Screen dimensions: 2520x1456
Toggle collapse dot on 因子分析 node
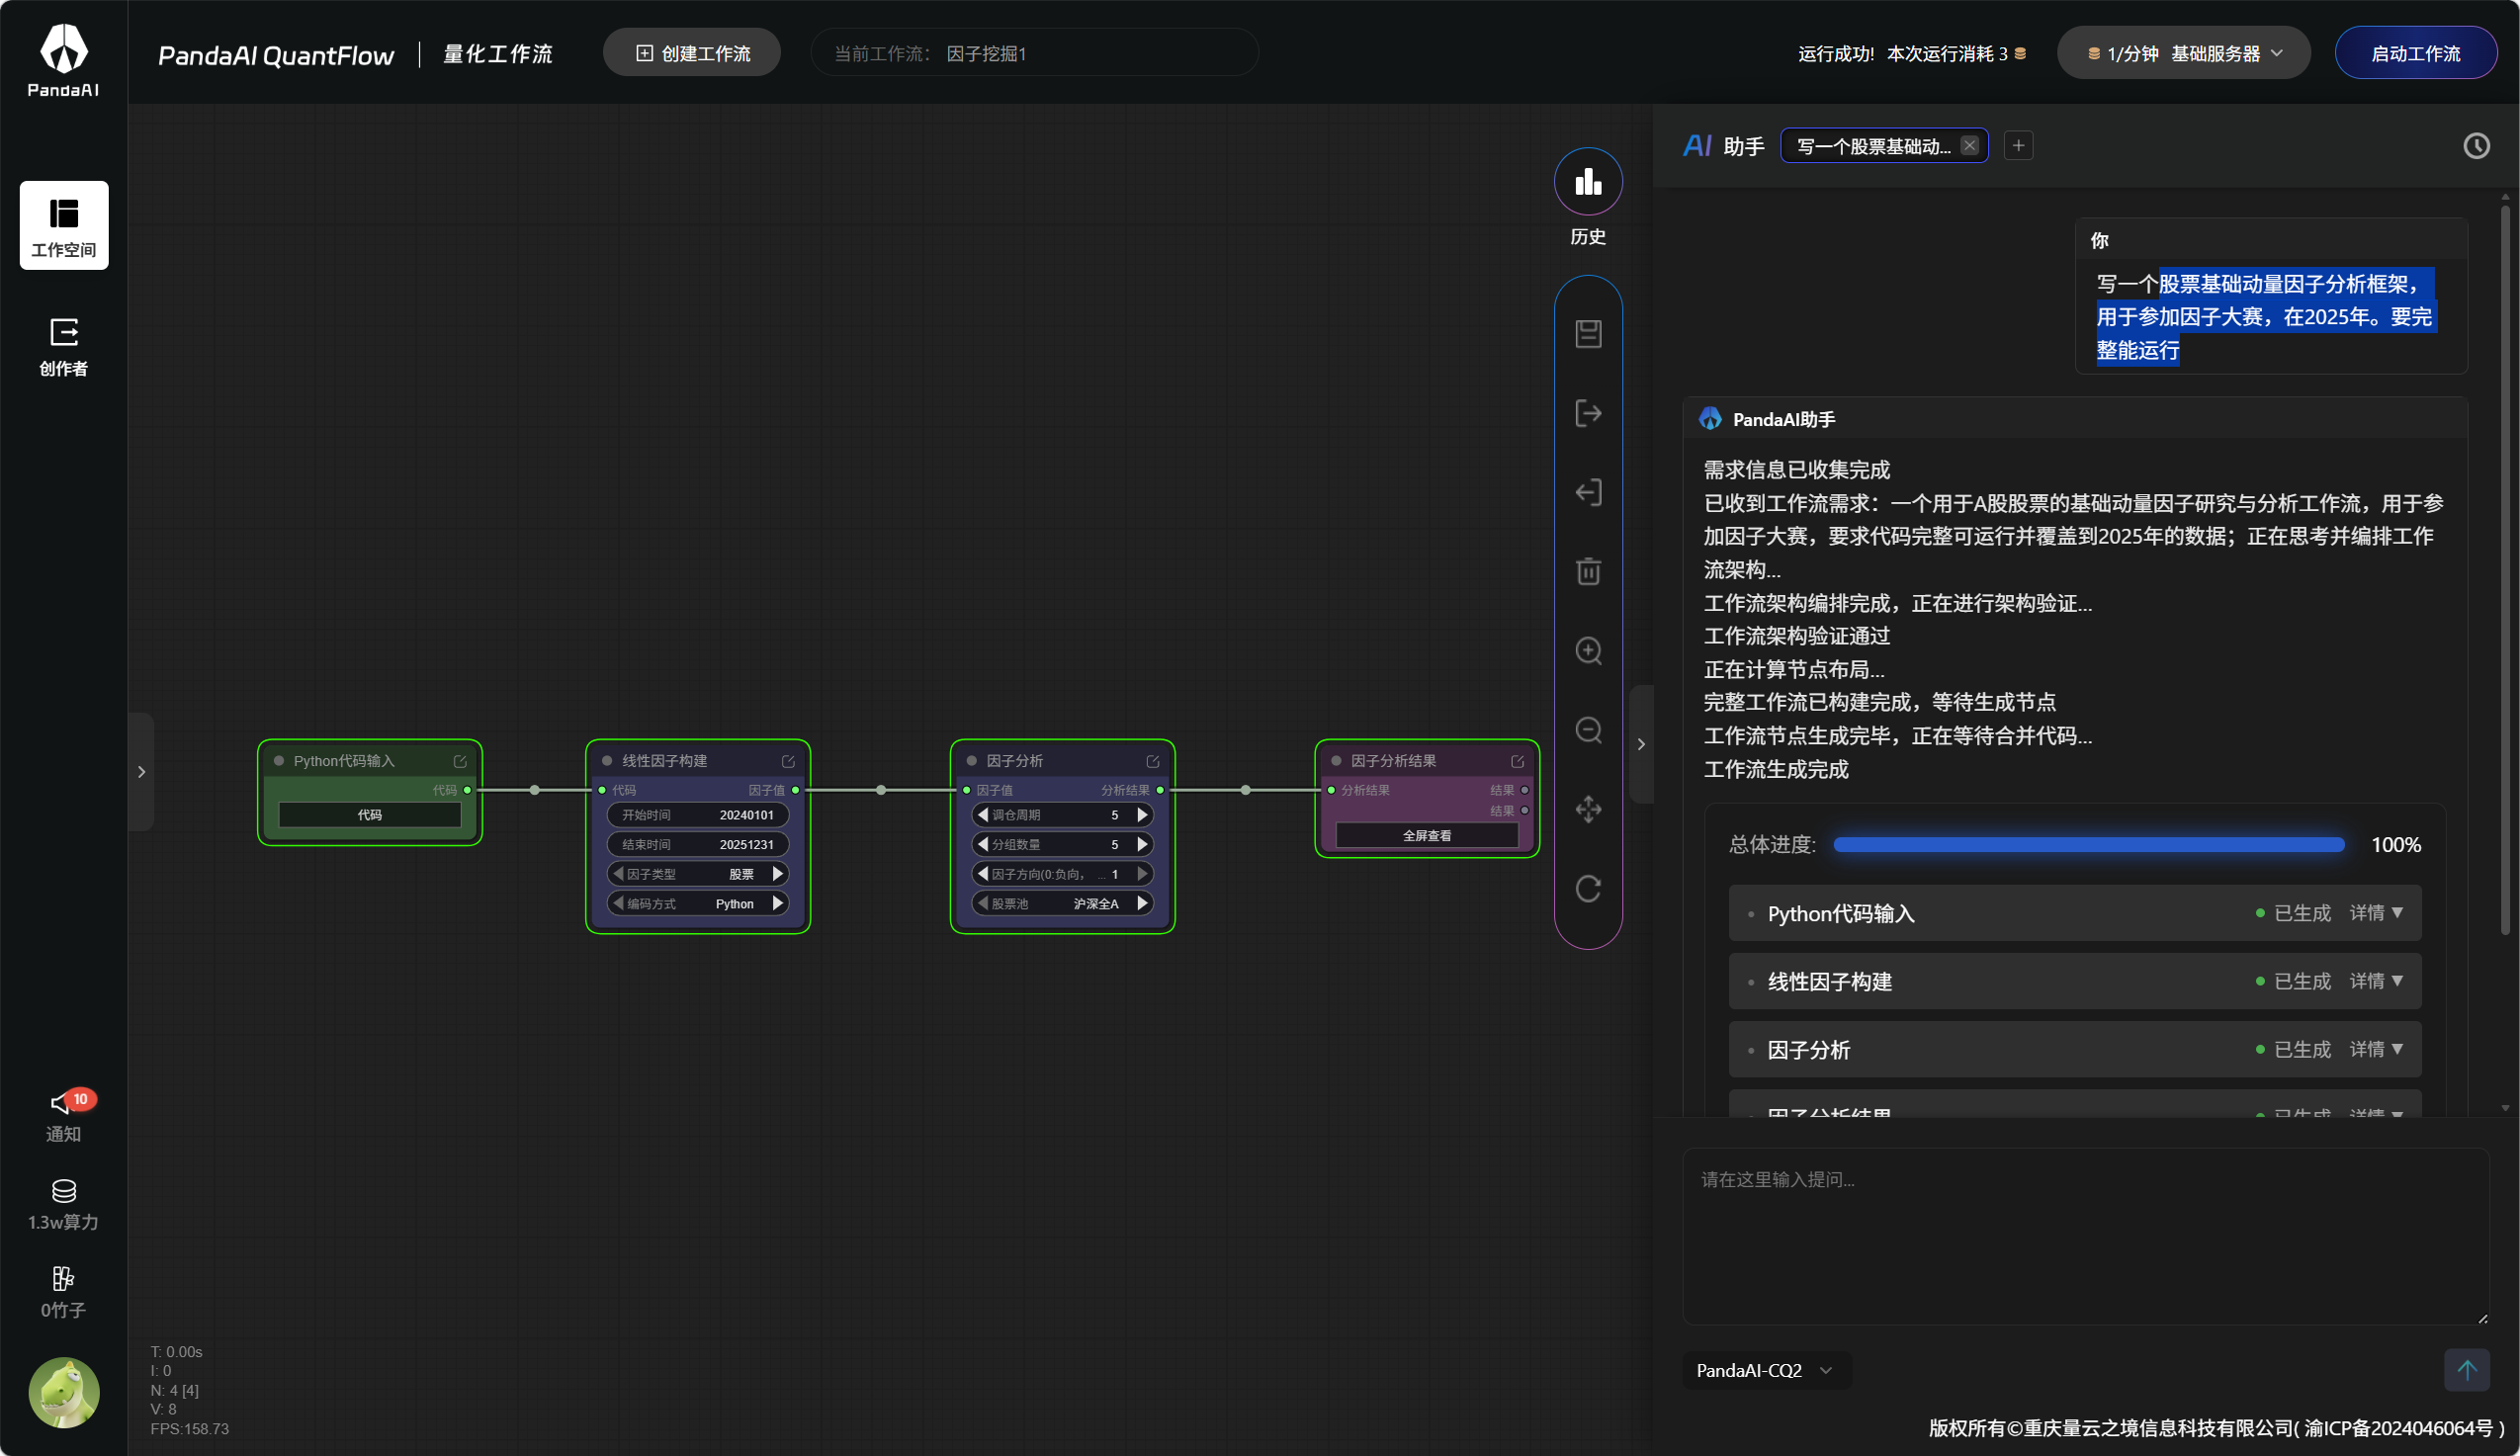[971, 761]
